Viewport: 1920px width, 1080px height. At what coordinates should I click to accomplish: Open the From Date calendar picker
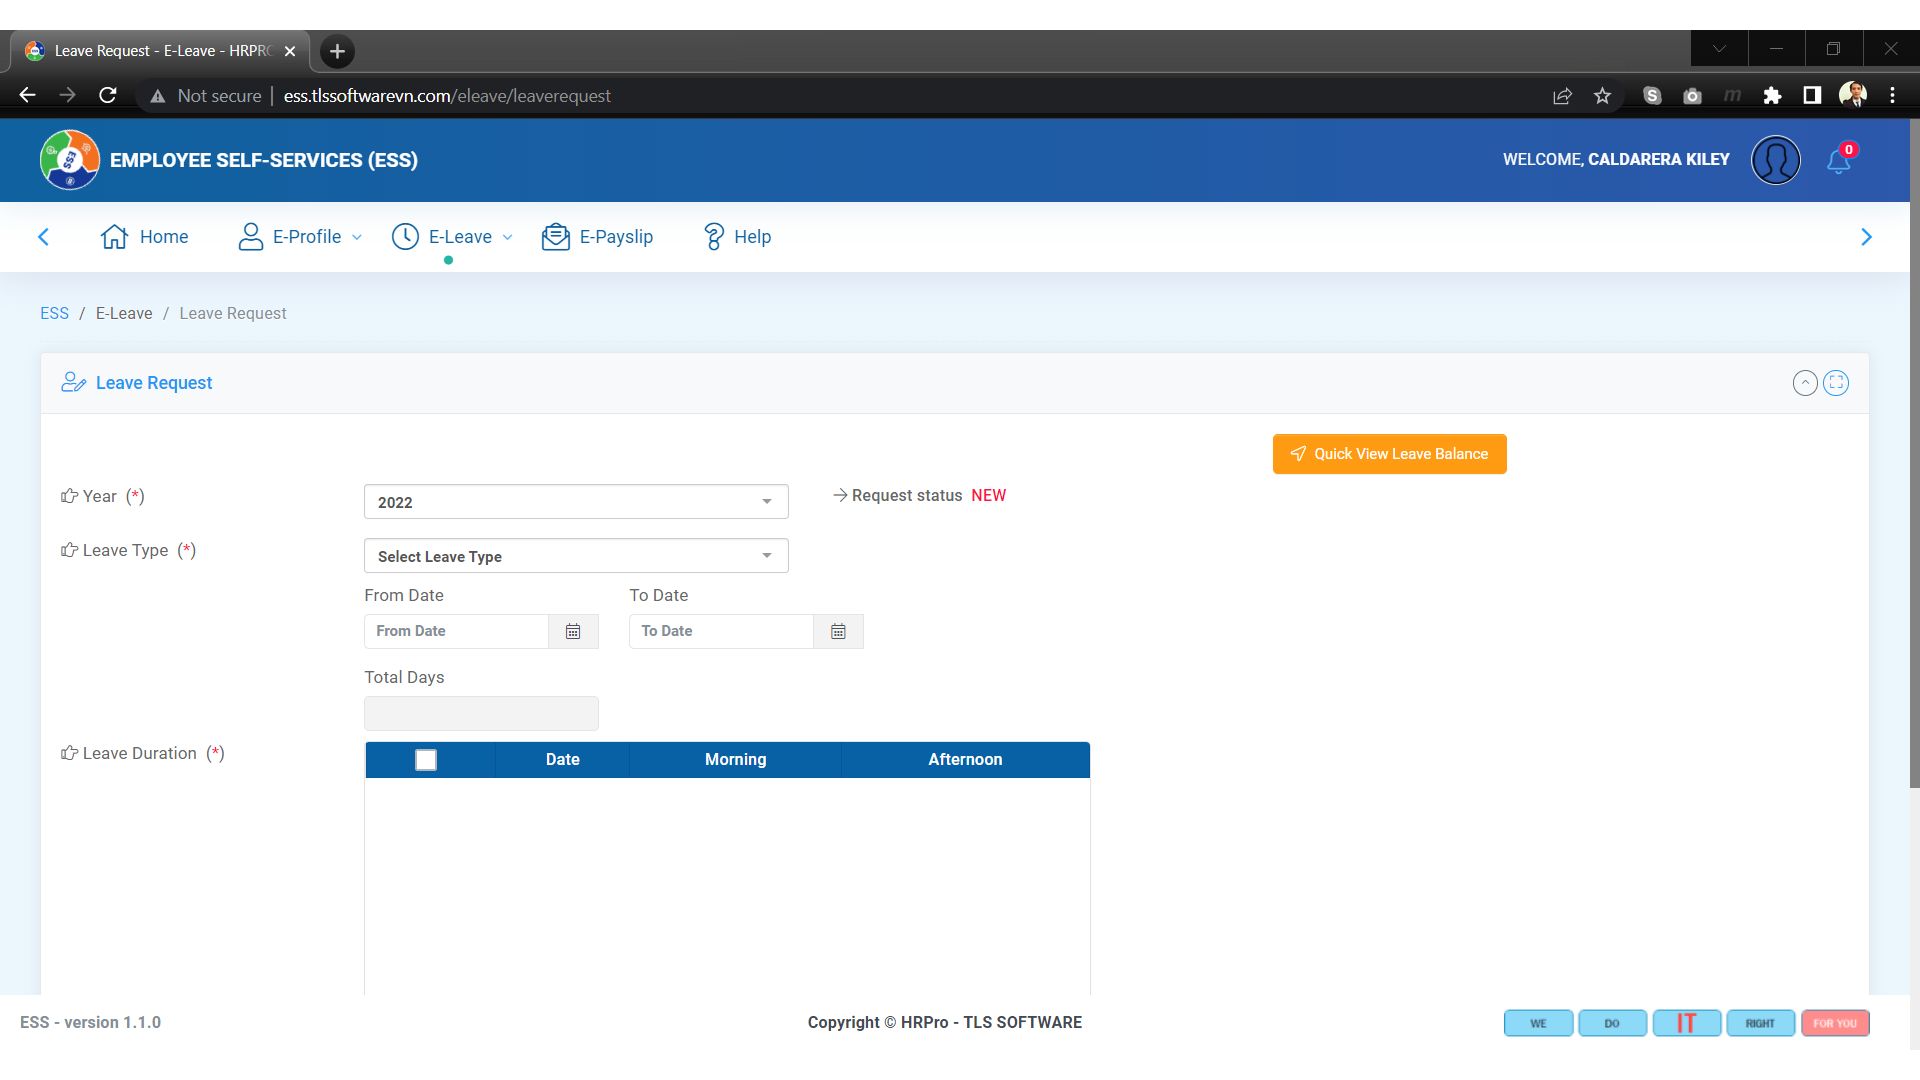(x=573, y=631)
